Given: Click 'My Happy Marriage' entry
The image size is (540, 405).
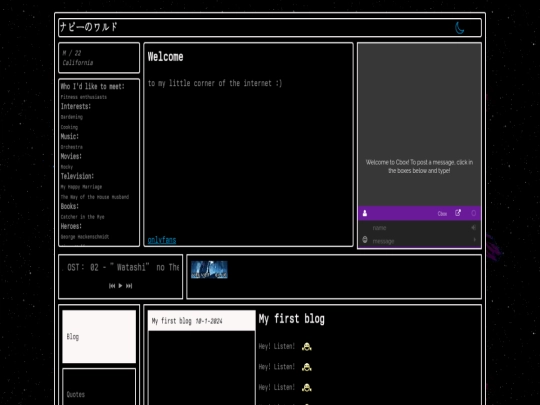Looking at the screenshot, I should click(x=81, y=187).
